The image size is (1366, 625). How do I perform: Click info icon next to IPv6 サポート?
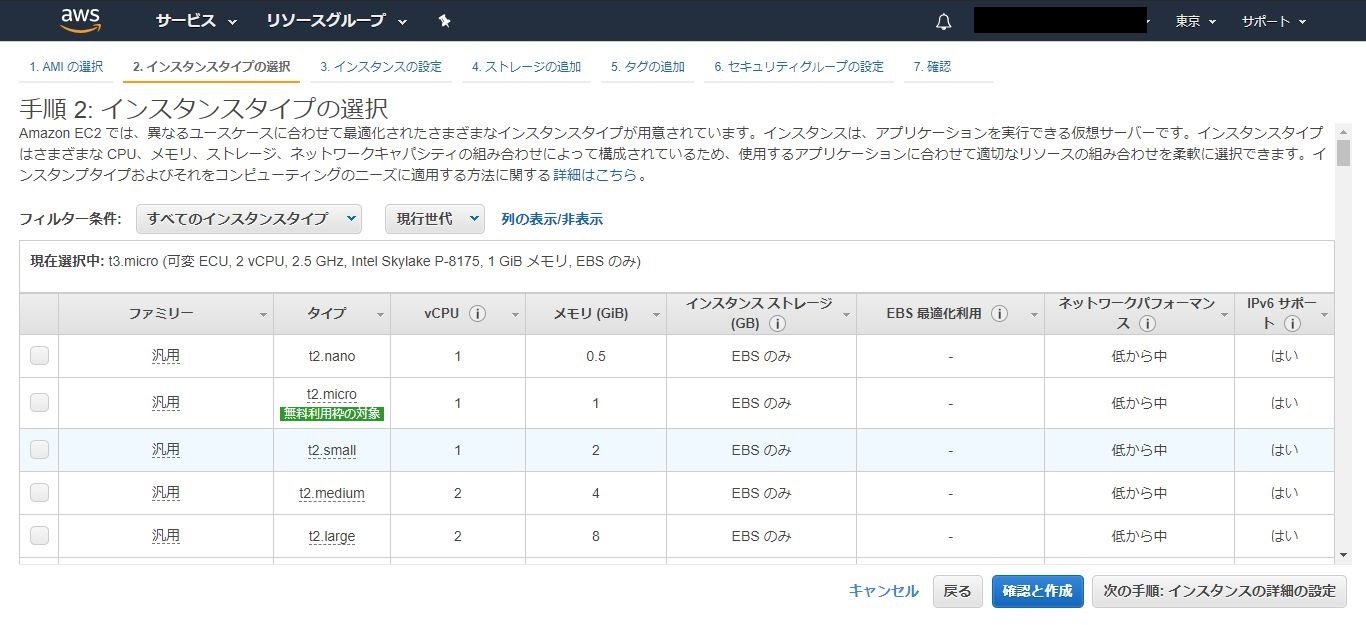point(1292,324)
